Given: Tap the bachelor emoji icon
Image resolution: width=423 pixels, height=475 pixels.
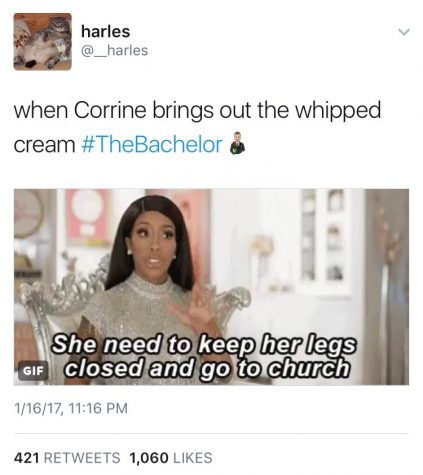Looking at the screenshot, I should pyautogui.click(x=237, y=143).
